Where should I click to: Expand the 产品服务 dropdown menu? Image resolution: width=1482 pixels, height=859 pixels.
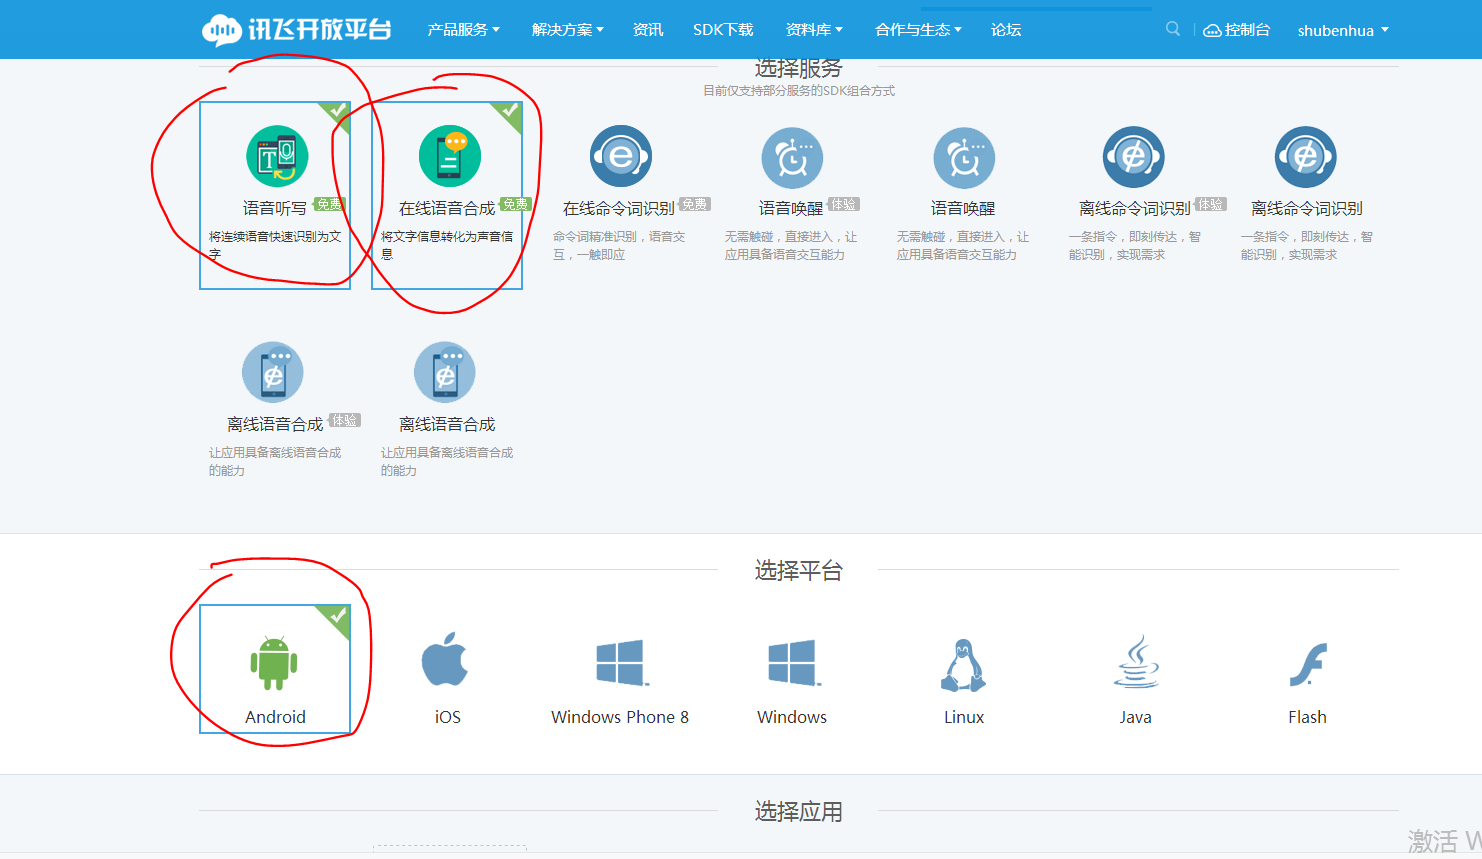tap(463, 30)
